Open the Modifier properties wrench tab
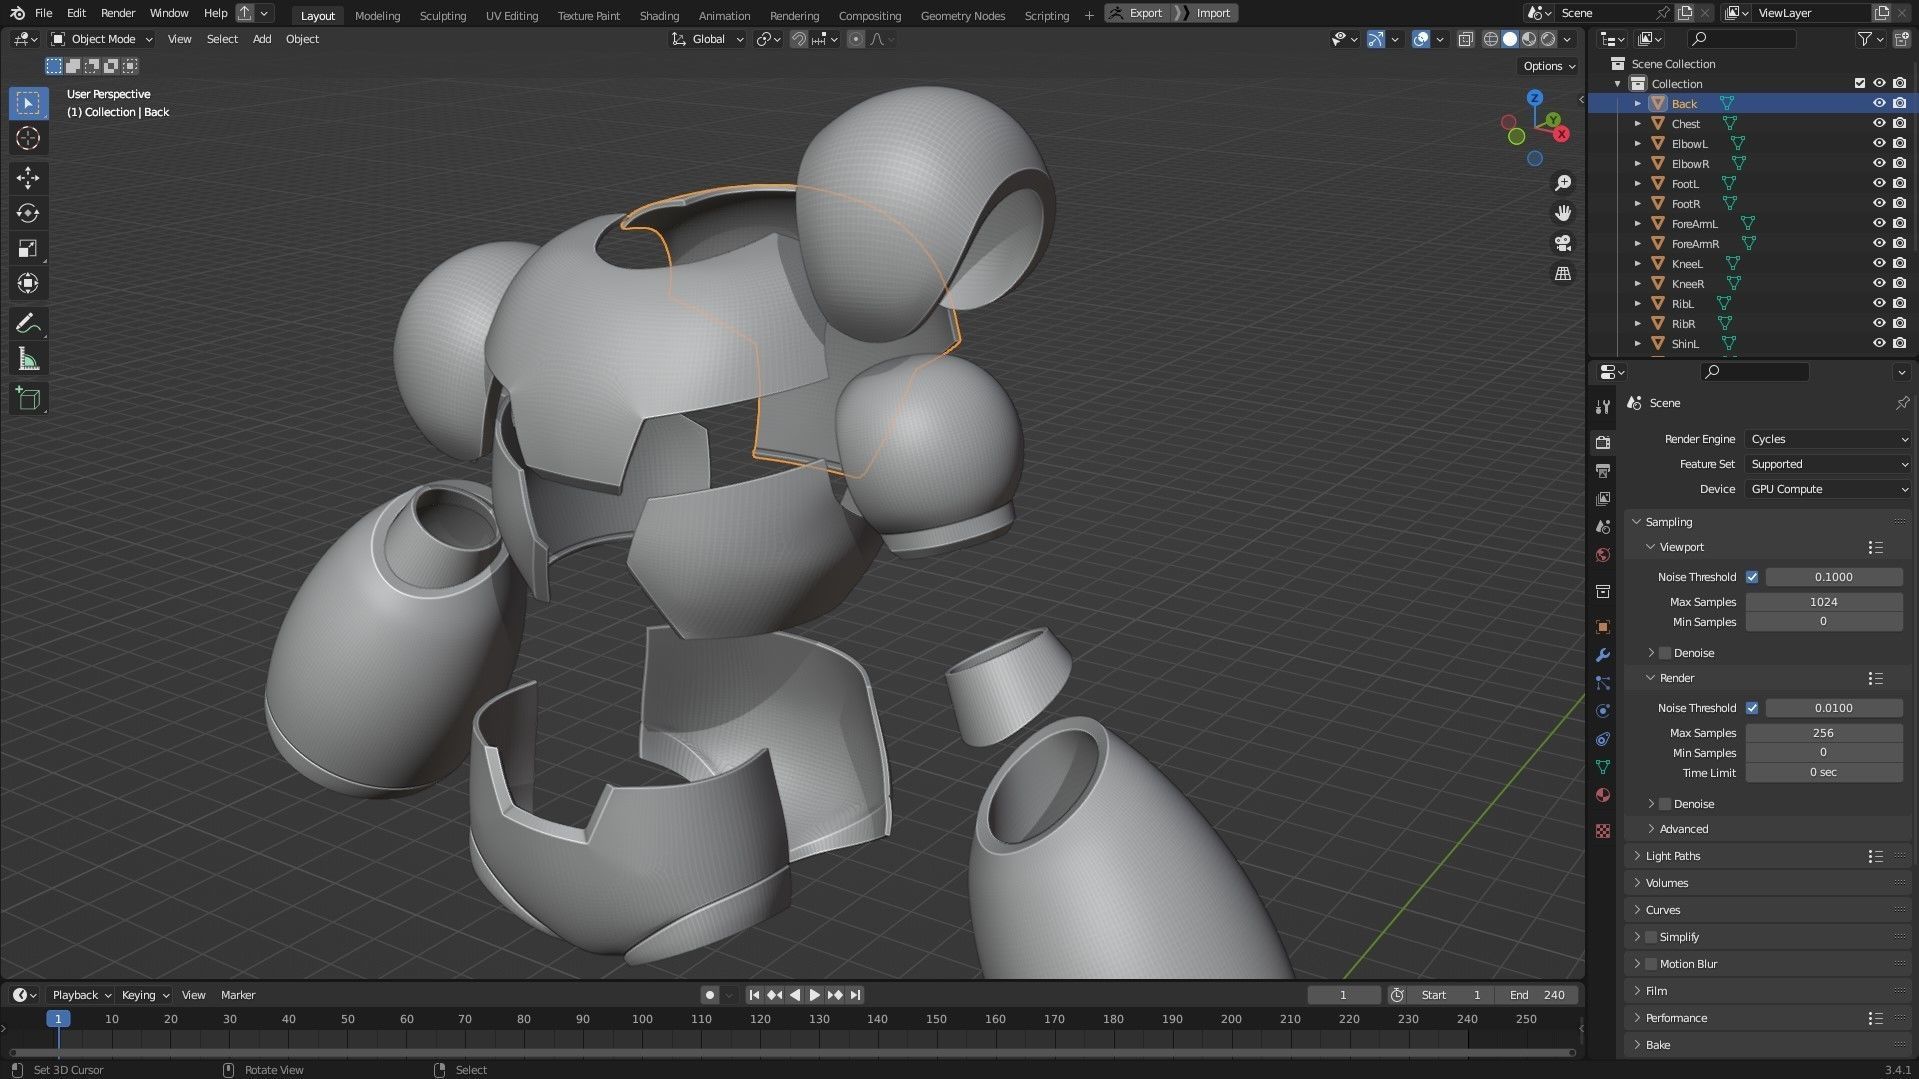The width and height of the screenshot is (1919, 1079). [1603, 655]
